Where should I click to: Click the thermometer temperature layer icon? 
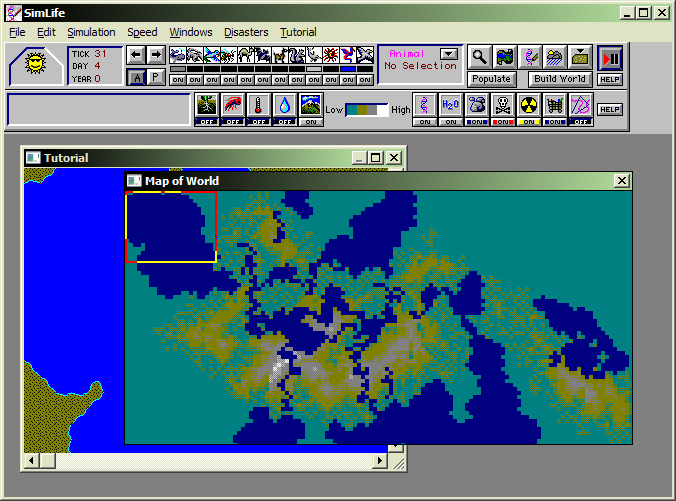tap(258, 105)
